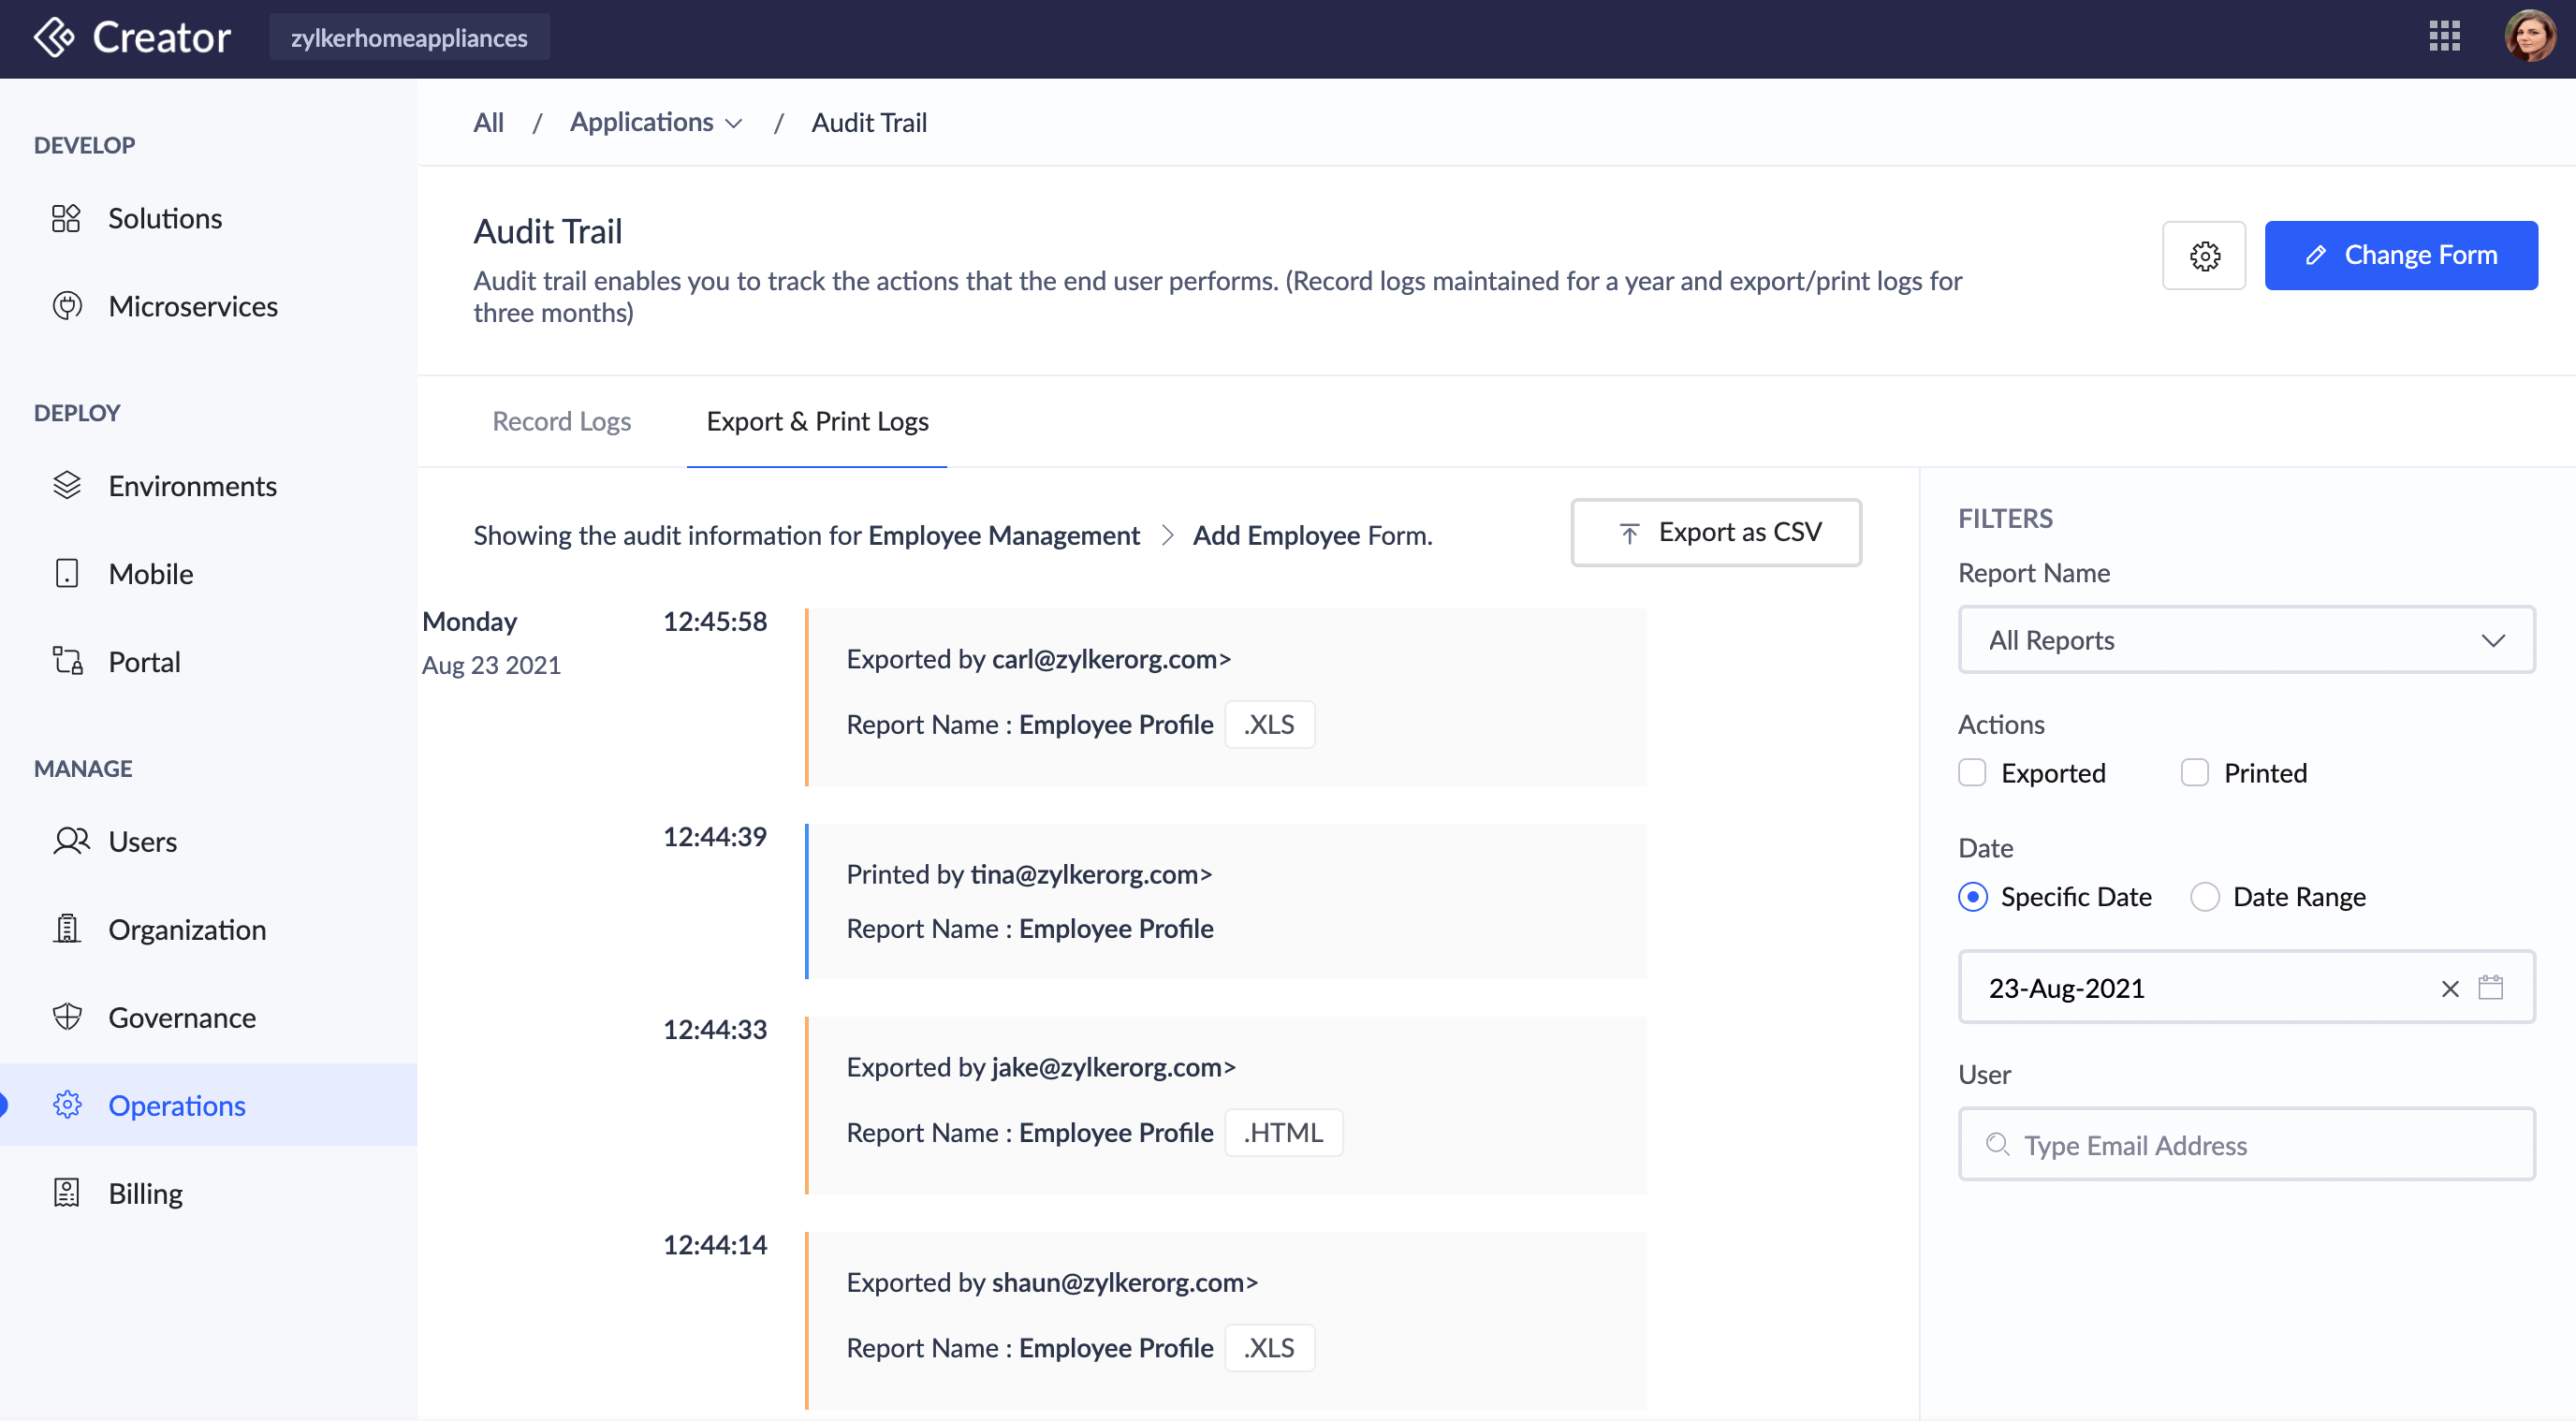This screenshot has width=2576, height=1421.
Task: Open Users in the sidebar
Action: [208, 842]
